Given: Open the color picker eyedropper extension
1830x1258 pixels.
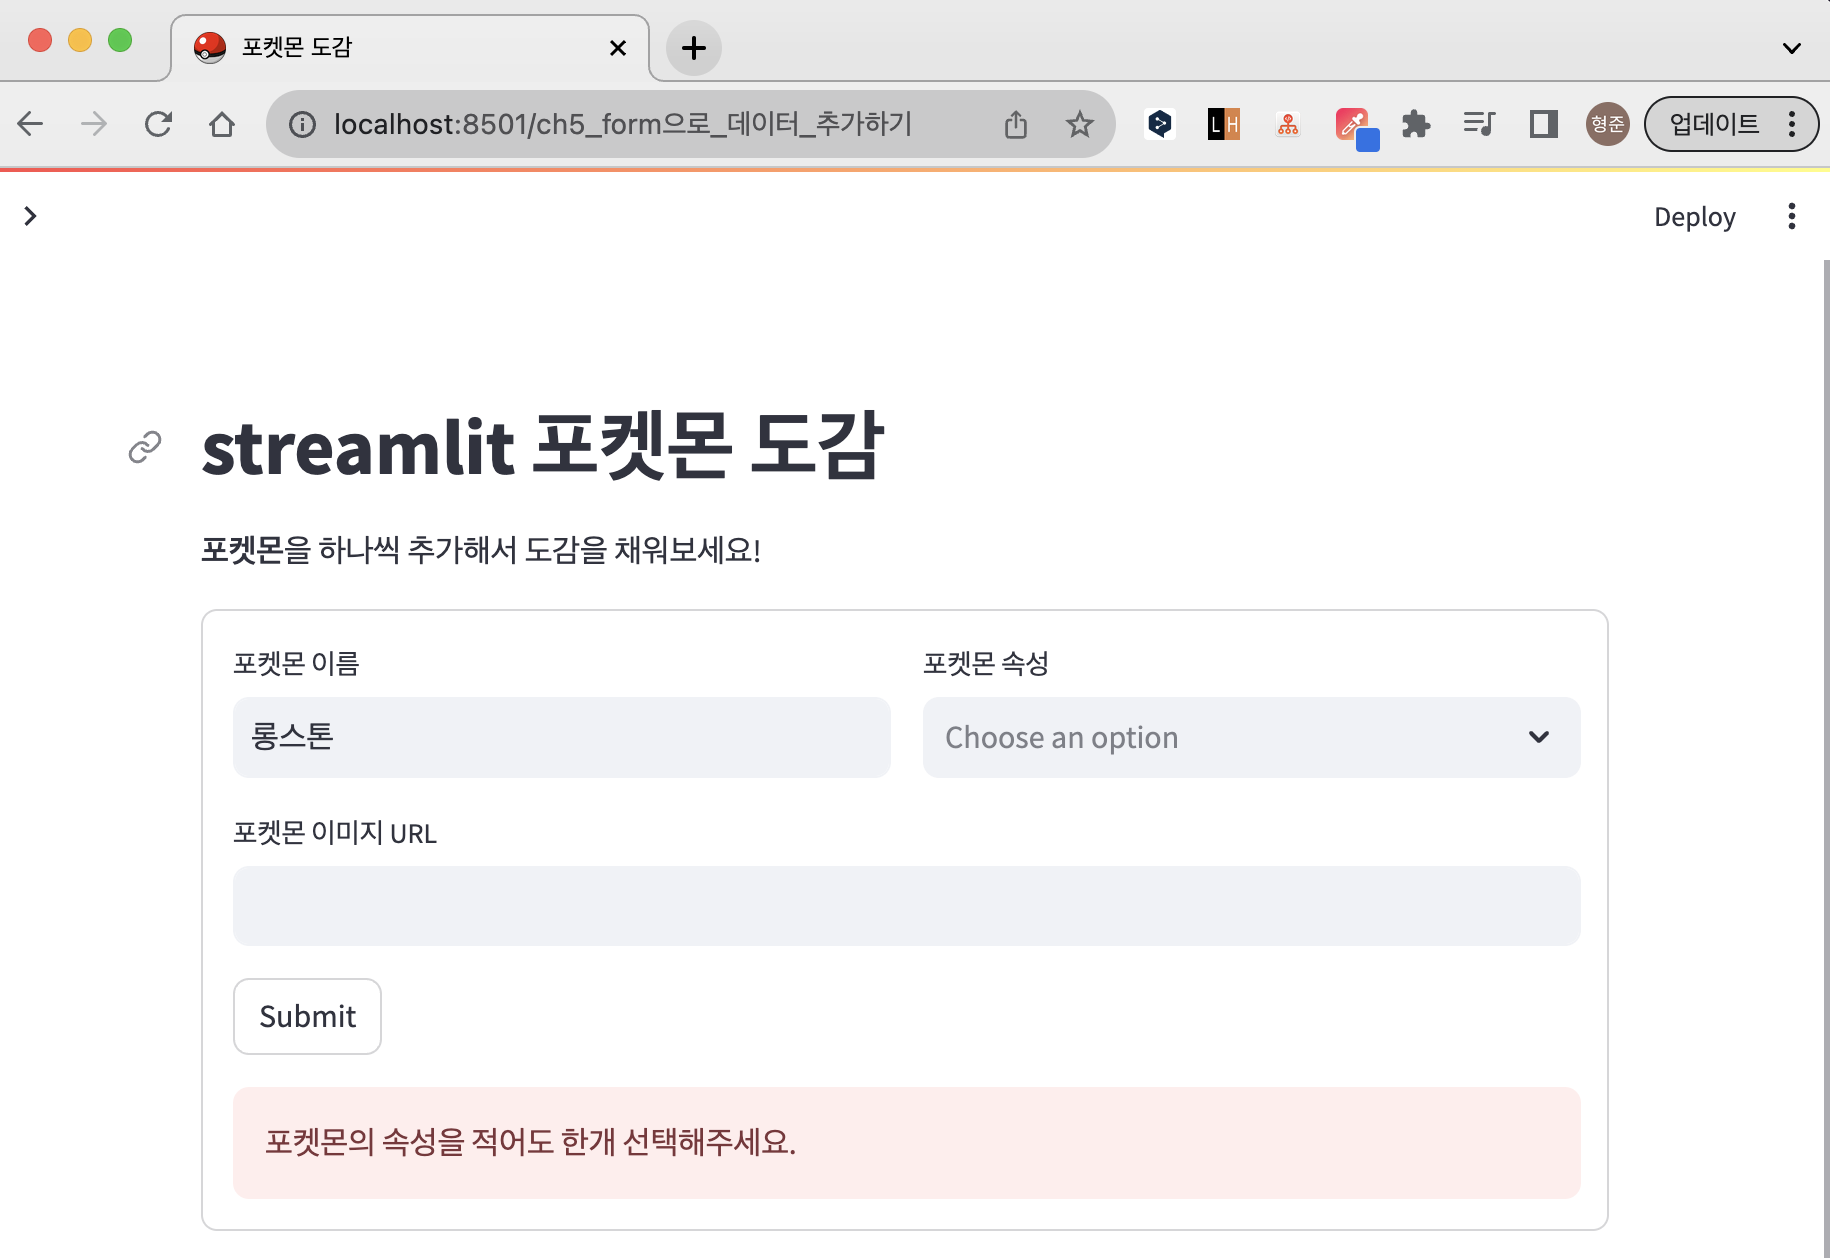Looking at the screenshot, I should pyautogui.click(x=1356, y=128).
